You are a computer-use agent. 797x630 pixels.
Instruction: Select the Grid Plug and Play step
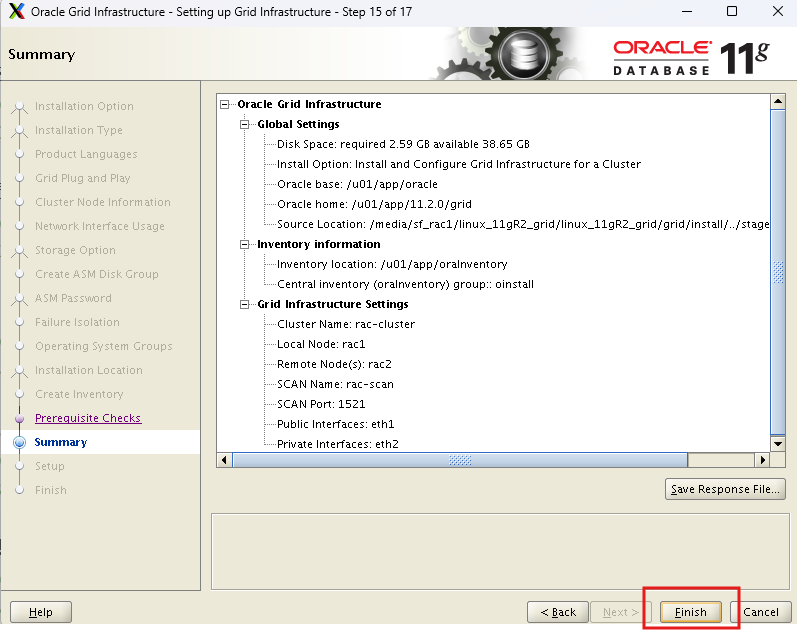pyautogui.click(x=82, y=178)
